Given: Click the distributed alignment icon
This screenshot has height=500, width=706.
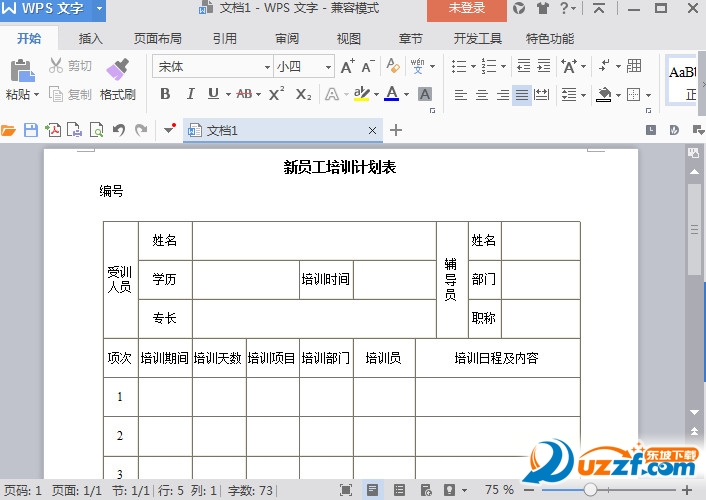Looking at the screenshot, I should pyautogui.click(x=541, y=95).
